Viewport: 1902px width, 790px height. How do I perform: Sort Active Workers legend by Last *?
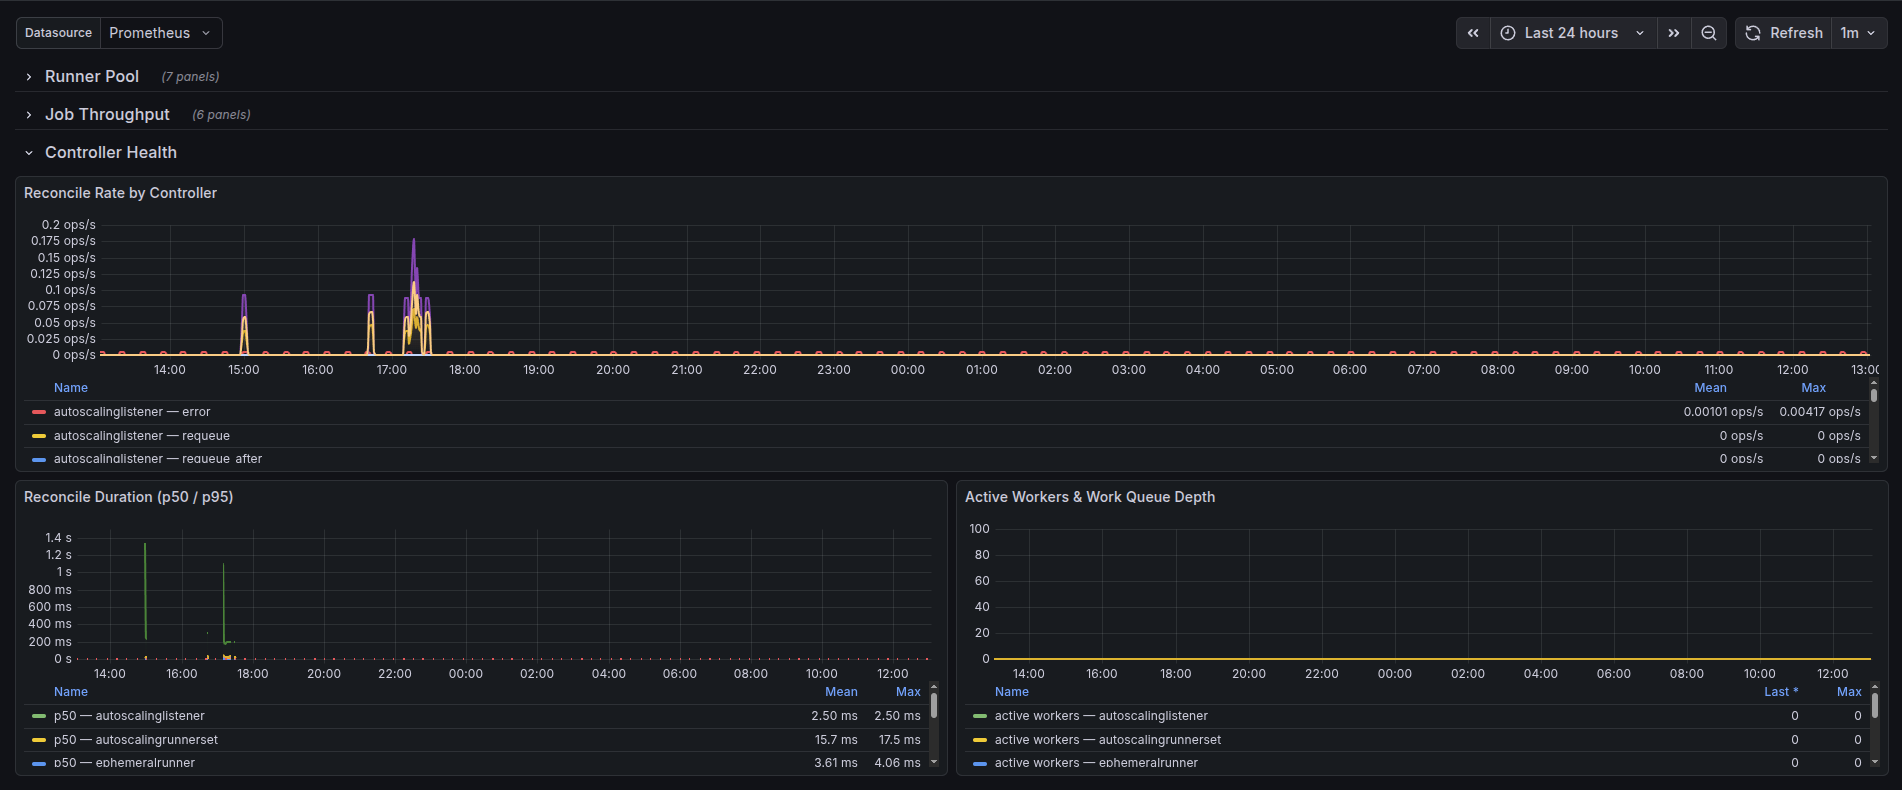[x=1780, y=692]
